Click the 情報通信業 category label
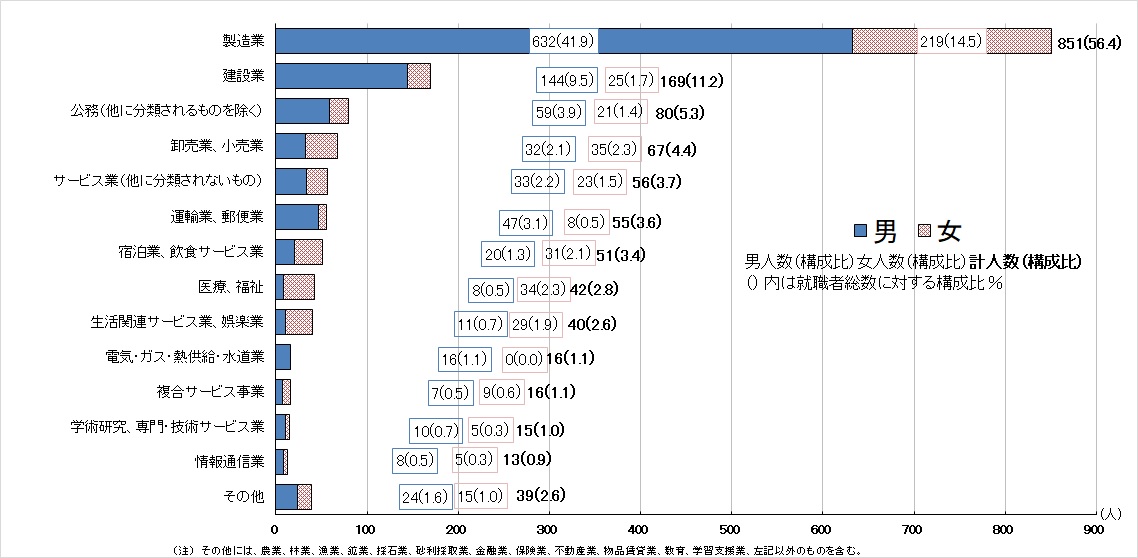Viewport: 1138px width, 558px height. (229, 461)
